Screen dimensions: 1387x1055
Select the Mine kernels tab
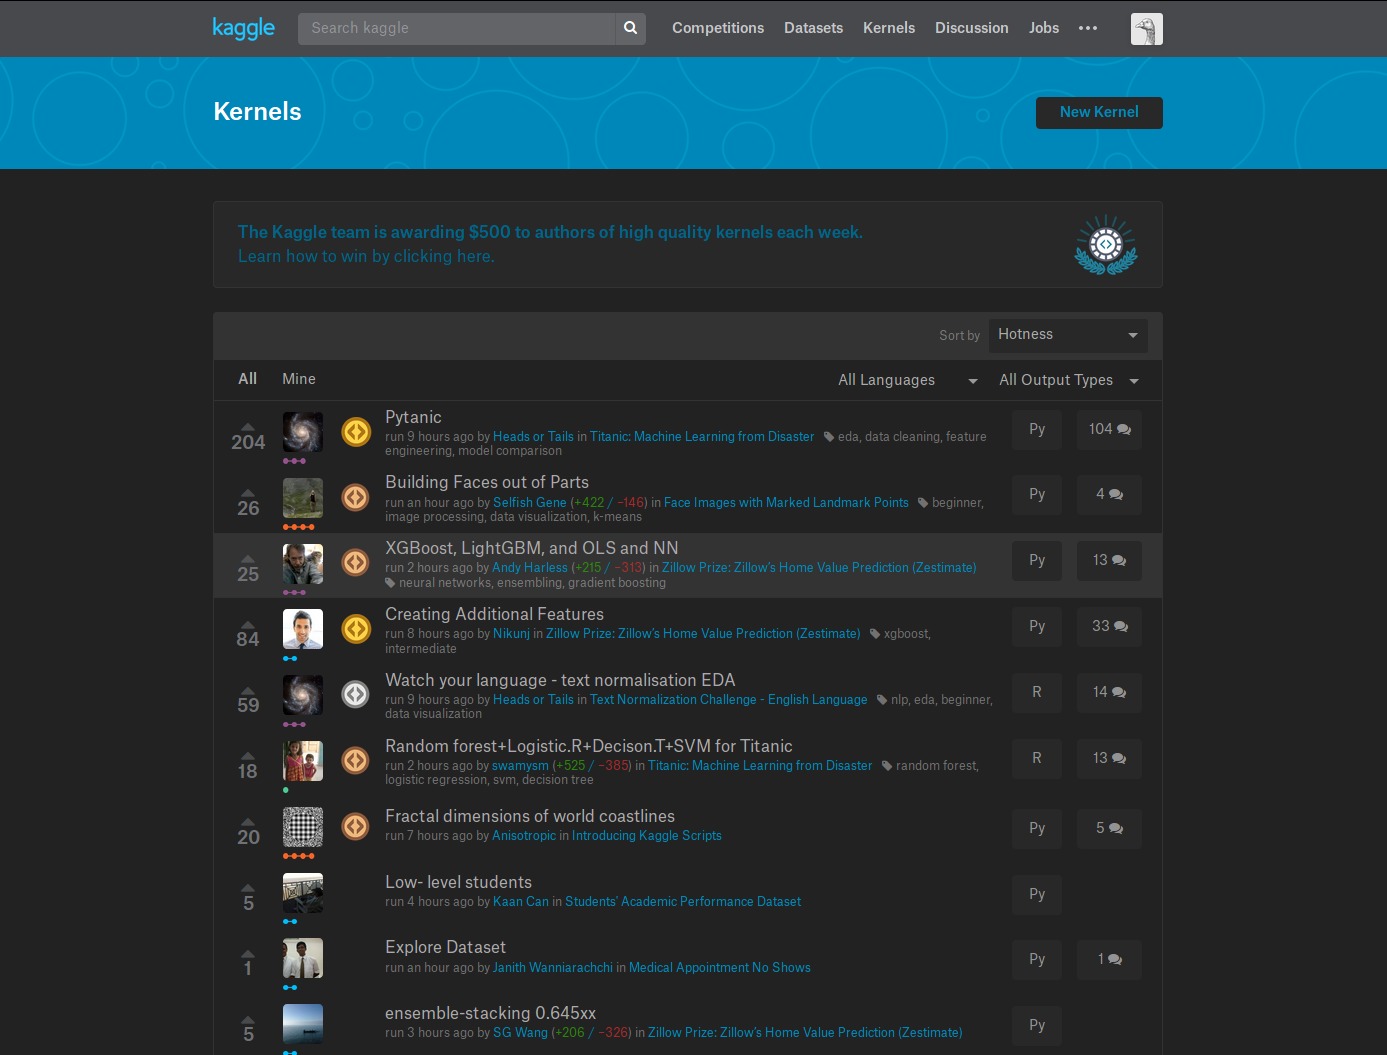[x=299, y=379]
